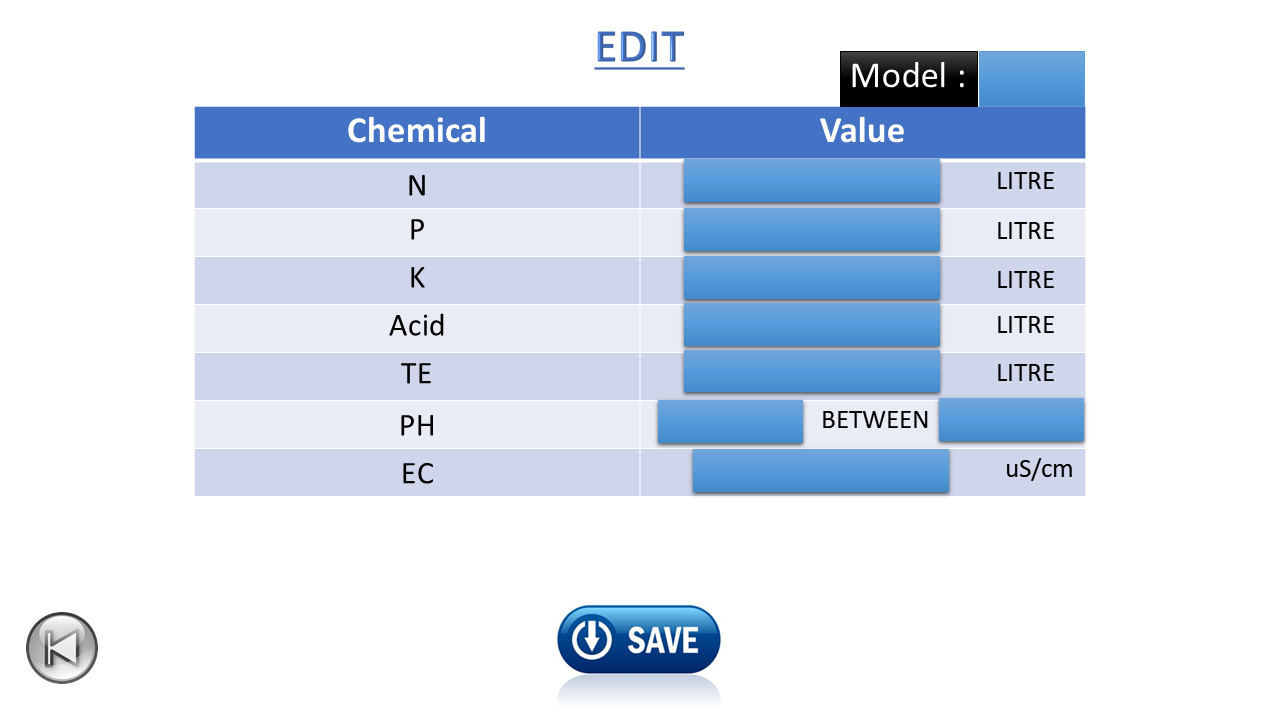Select the N litre value field
The image size is (1280, 720).
pyautogui.click(x=812, y=181)
